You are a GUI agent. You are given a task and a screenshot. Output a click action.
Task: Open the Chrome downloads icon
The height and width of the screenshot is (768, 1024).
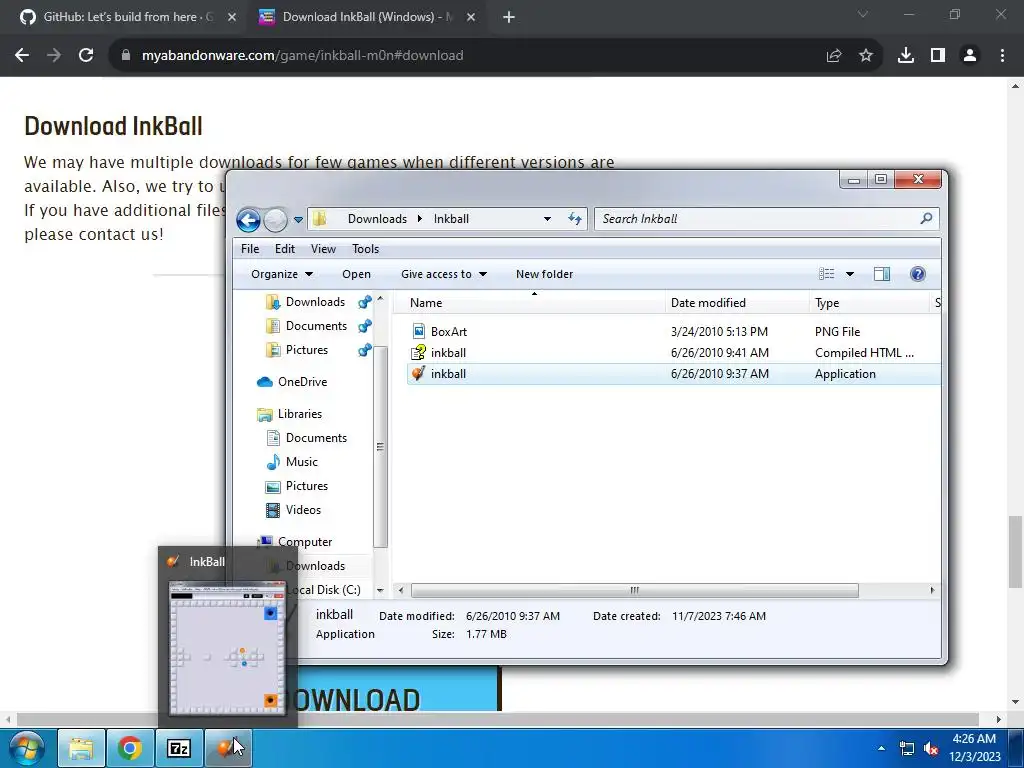coord(906,56)
